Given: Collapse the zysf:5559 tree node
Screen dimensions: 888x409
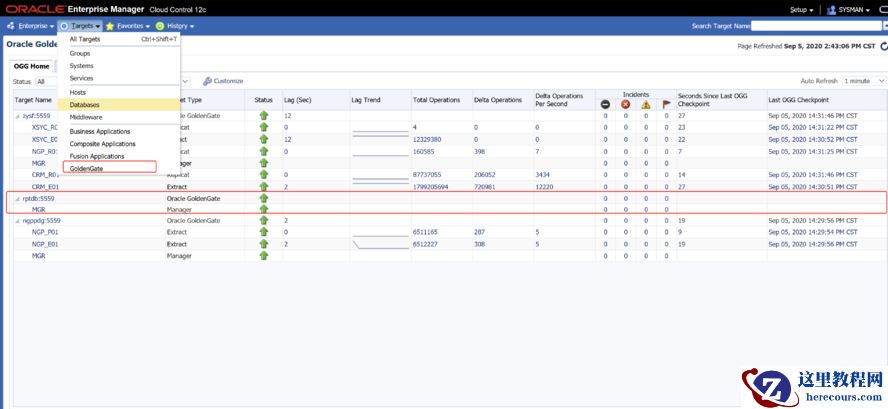Looking at the screenshot, I should pyautogui.click(x=17, y=117).
